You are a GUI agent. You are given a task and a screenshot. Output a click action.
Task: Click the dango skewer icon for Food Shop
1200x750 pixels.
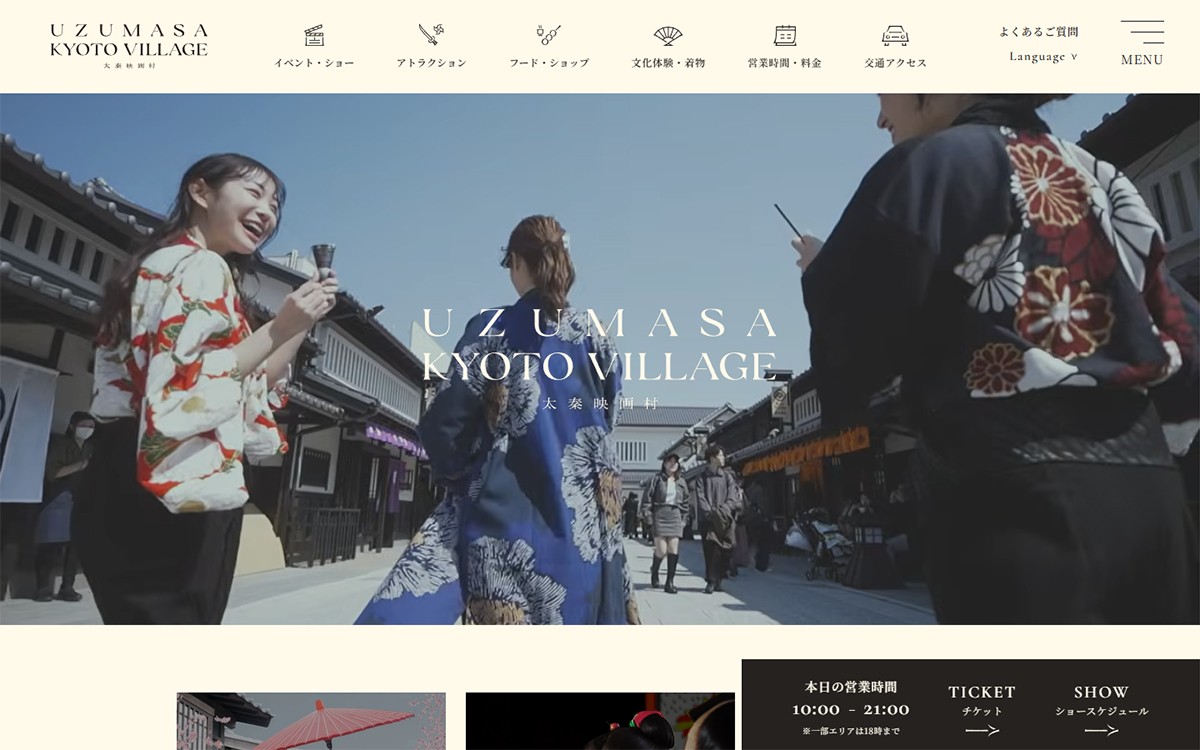coord(549,35)
